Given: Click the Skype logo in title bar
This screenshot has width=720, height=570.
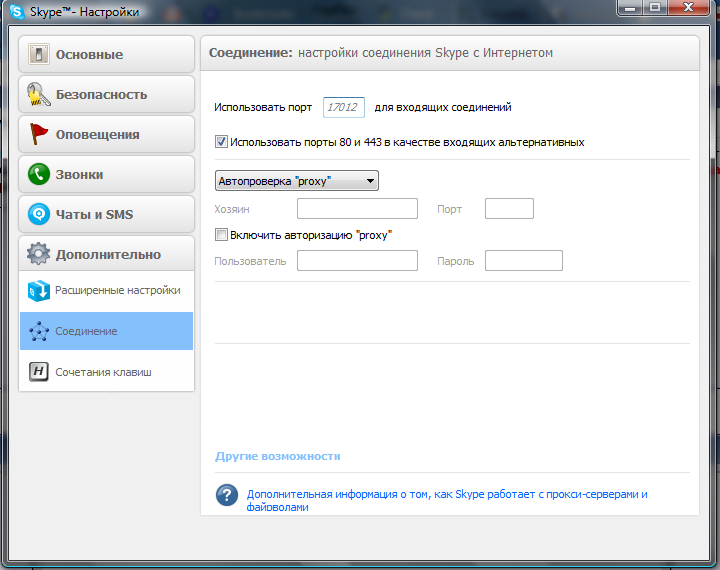Looking at the screenshot, I should [x=16, y=13].
